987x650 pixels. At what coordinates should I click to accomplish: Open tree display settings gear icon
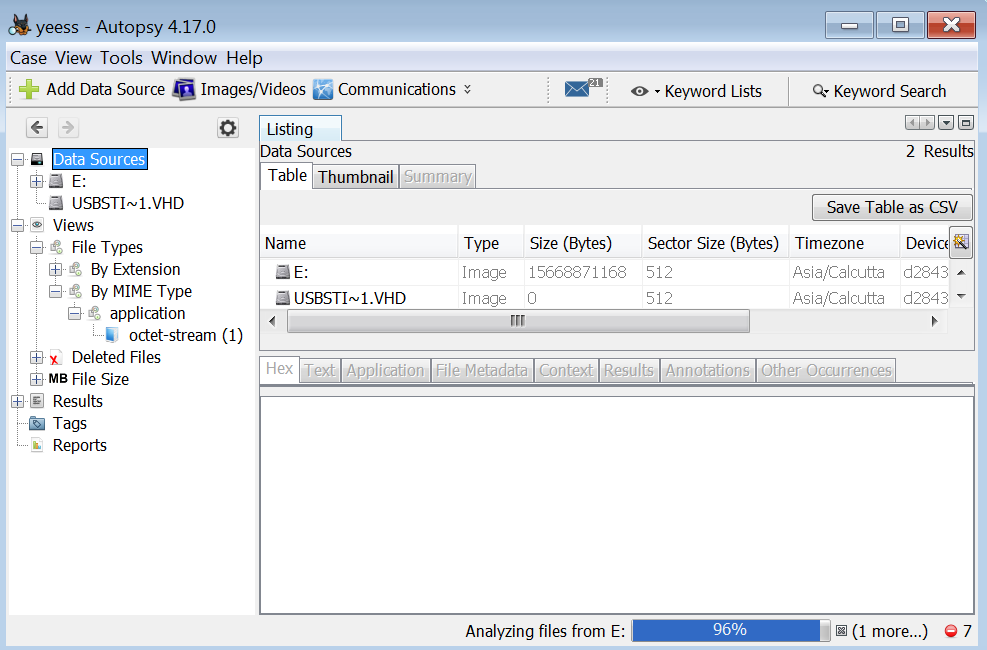click(x=227, y=128)
